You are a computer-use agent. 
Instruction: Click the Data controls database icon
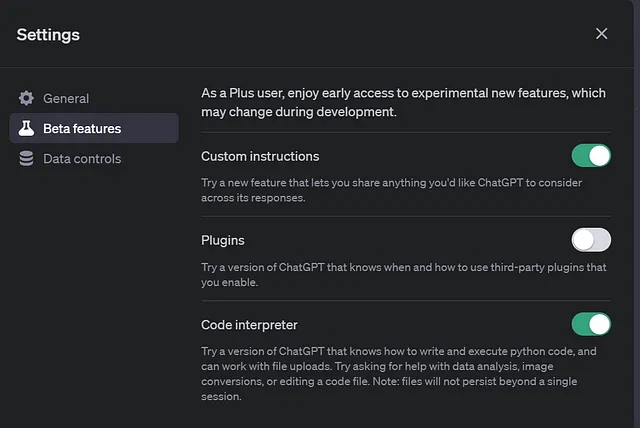26,159
